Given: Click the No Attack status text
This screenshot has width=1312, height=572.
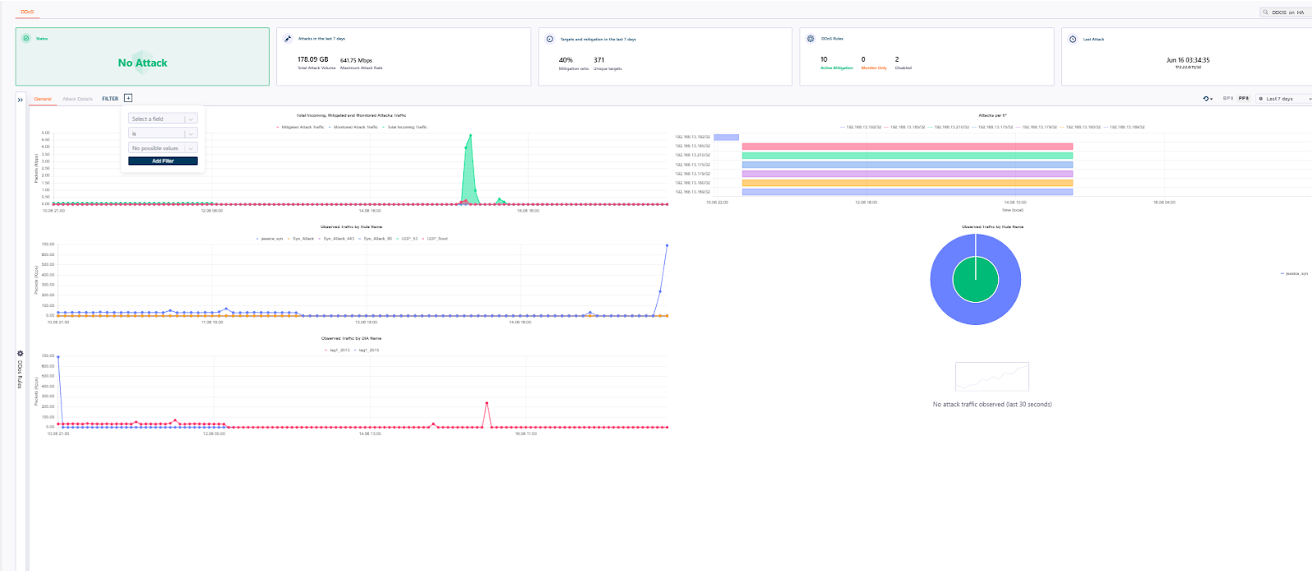Looking at the screenshot, I should tap(143, 63).
